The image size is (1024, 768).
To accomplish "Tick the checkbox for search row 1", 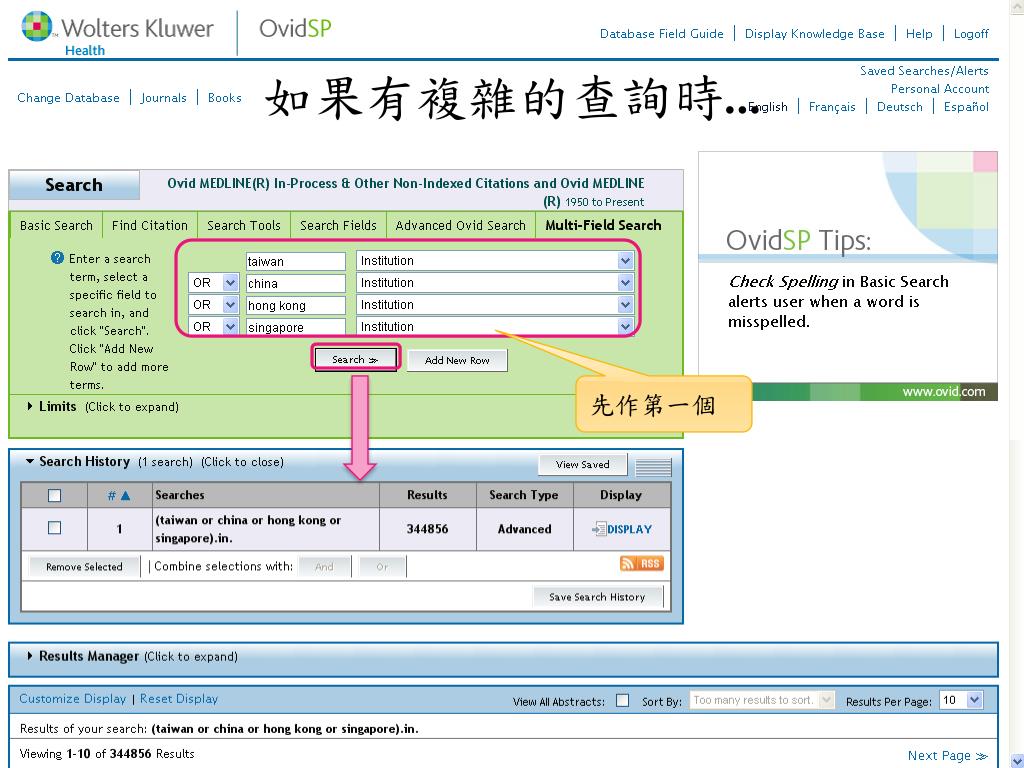I will [55, 528].
